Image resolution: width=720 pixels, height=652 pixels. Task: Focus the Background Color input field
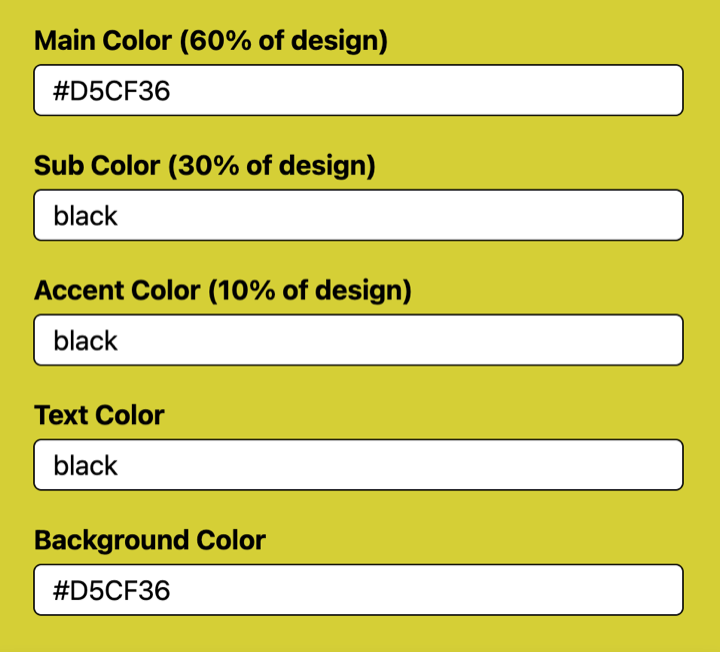358,590
